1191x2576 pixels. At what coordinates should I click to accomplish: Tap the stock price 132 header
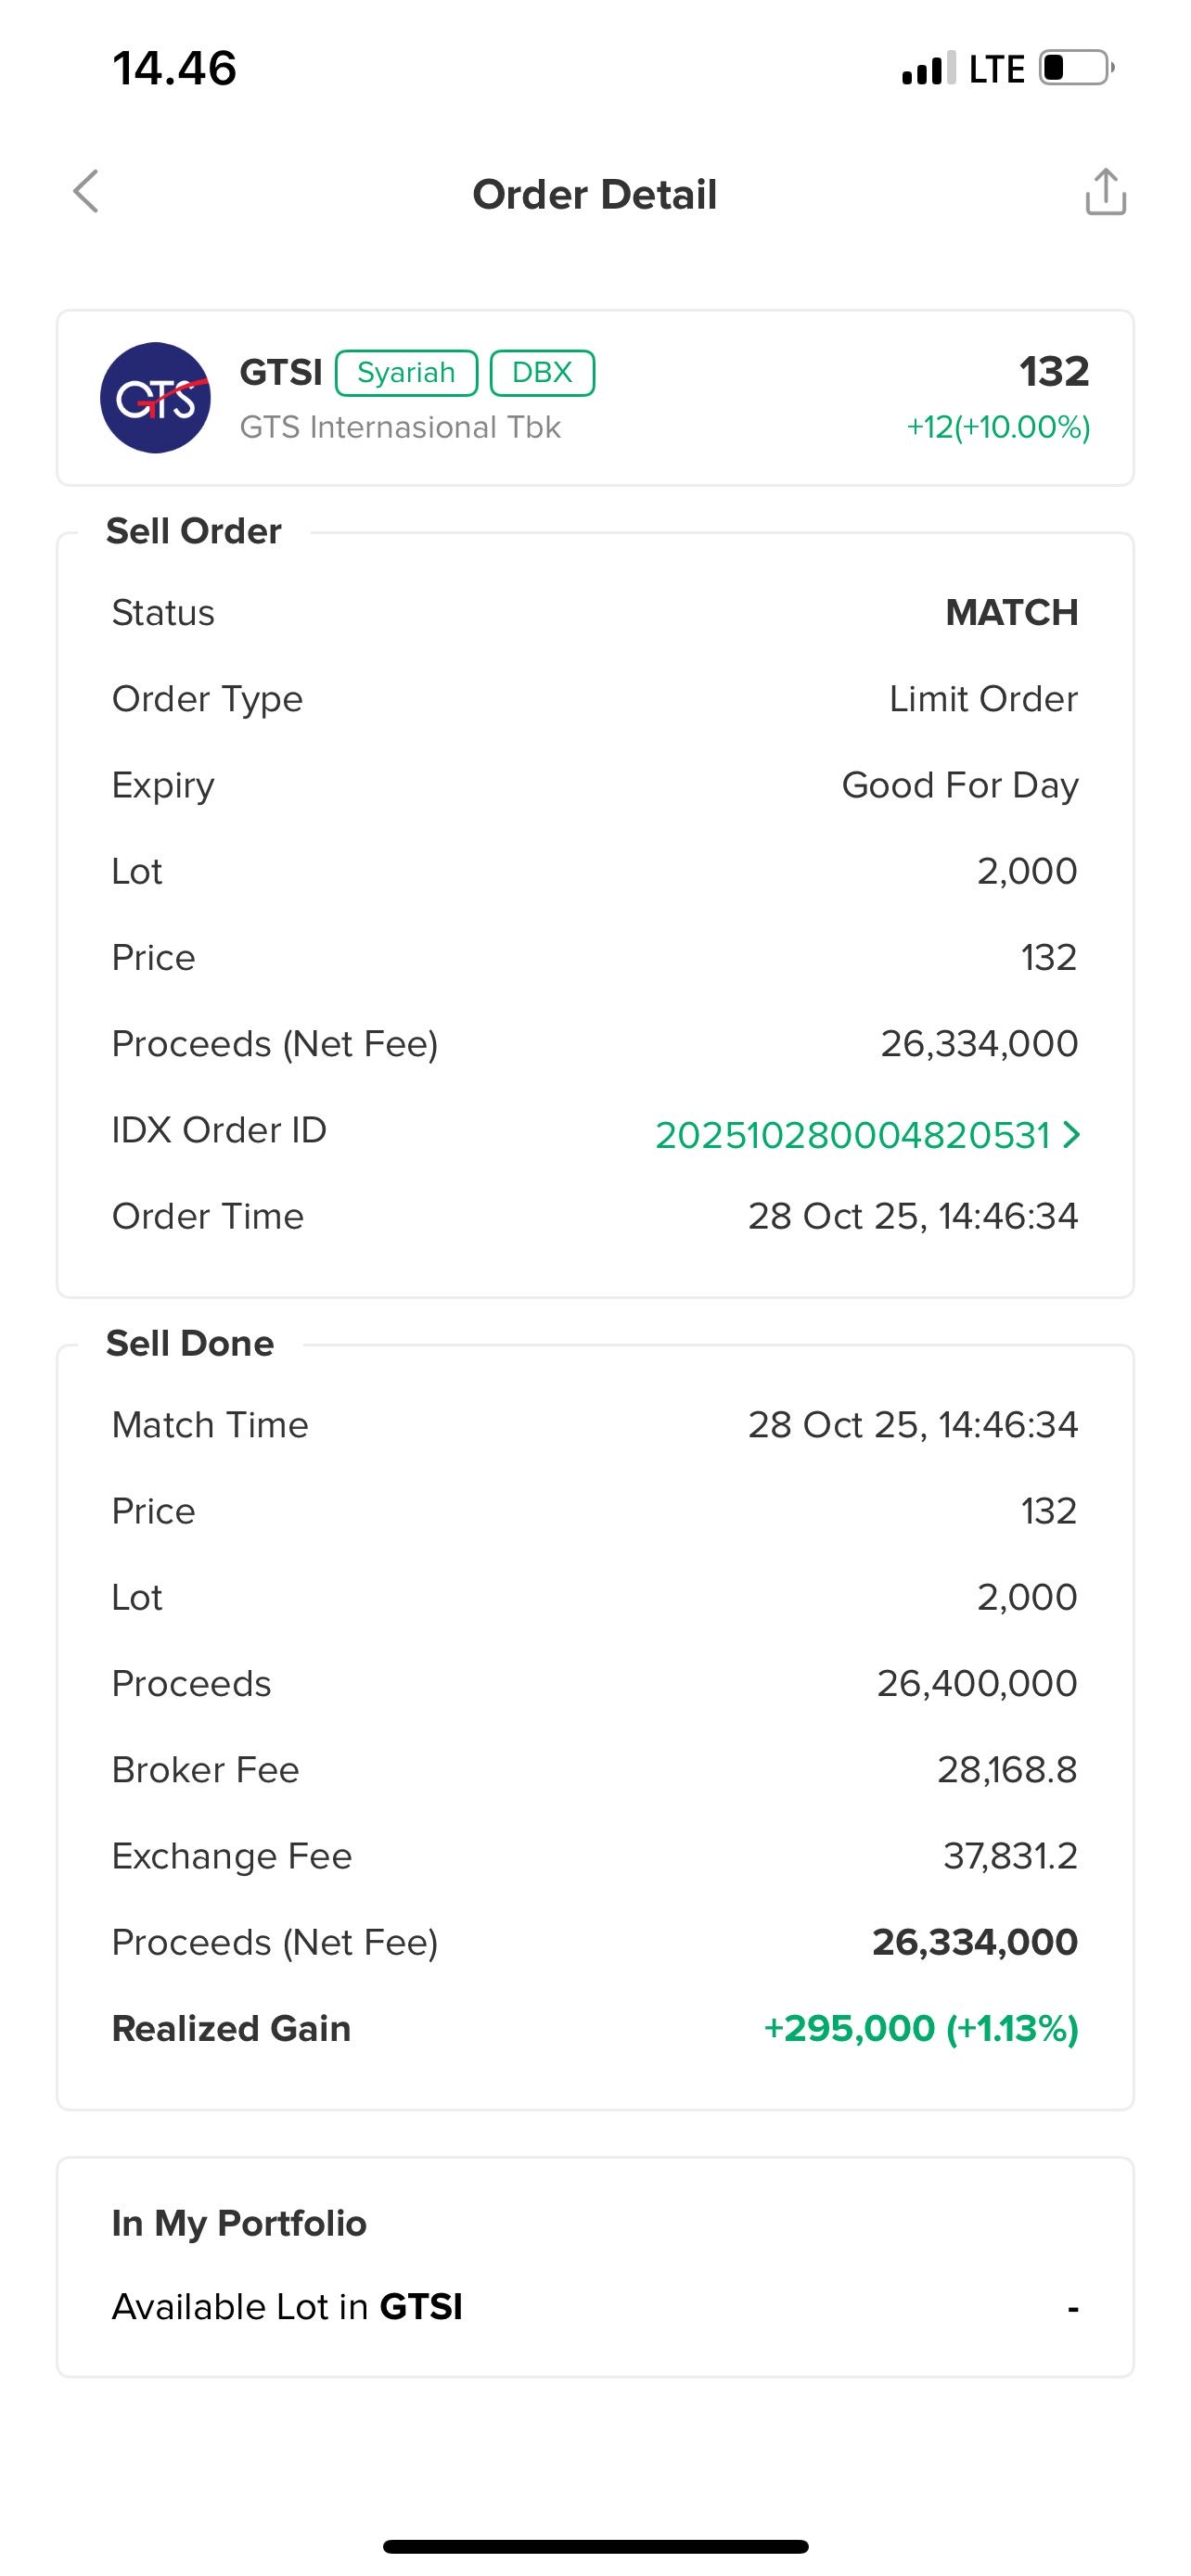pos(1054,372)
